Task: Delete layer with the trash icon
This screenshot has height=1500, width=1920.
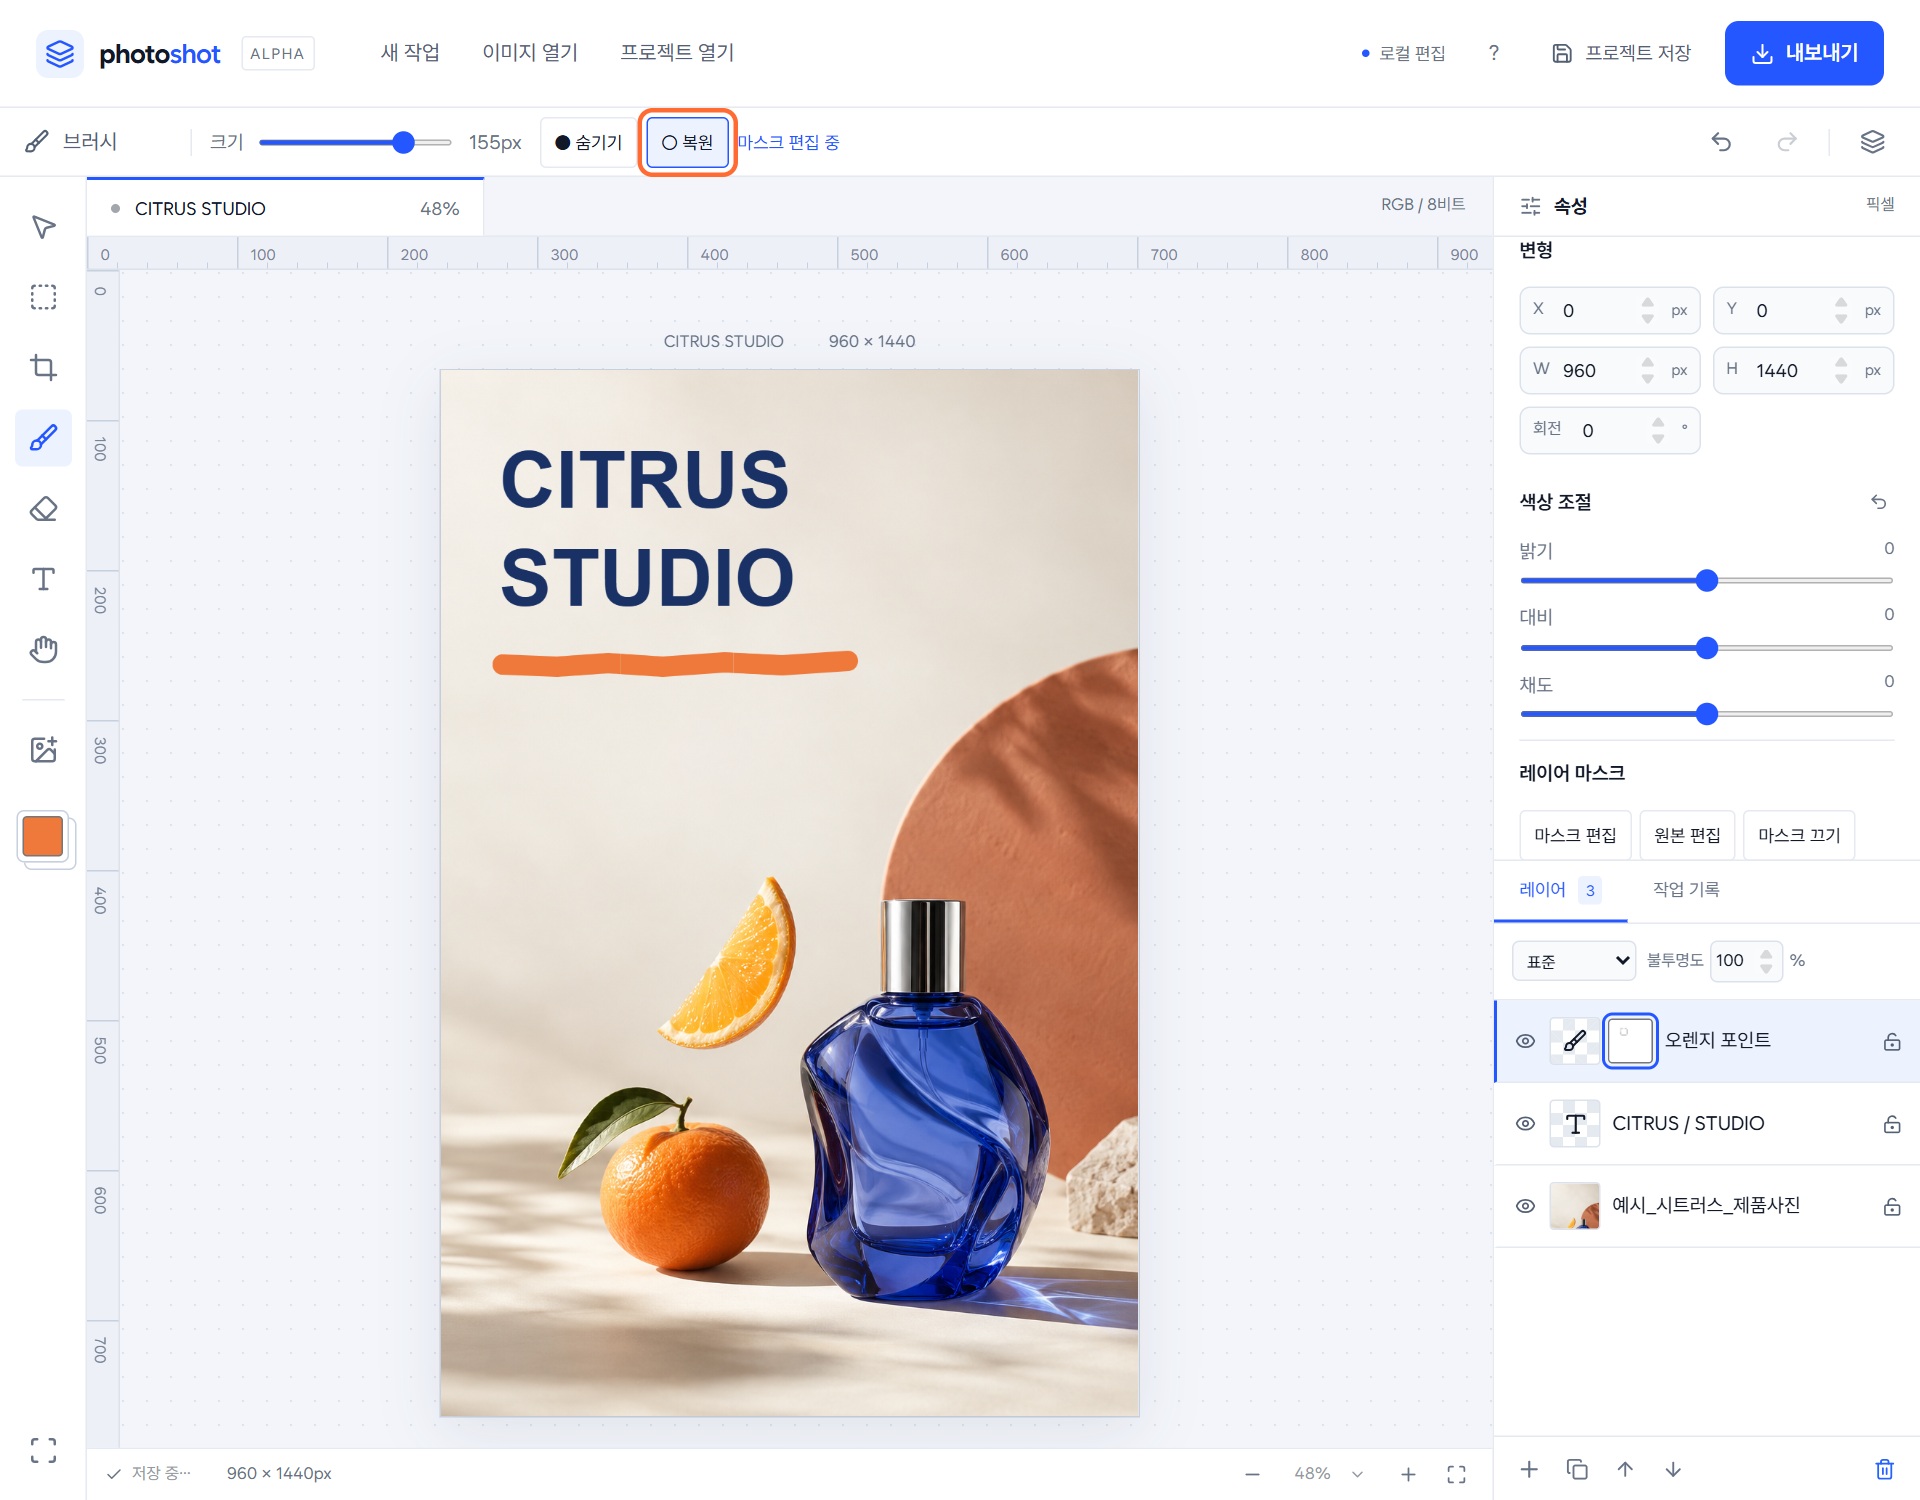Action: 1884,1469
